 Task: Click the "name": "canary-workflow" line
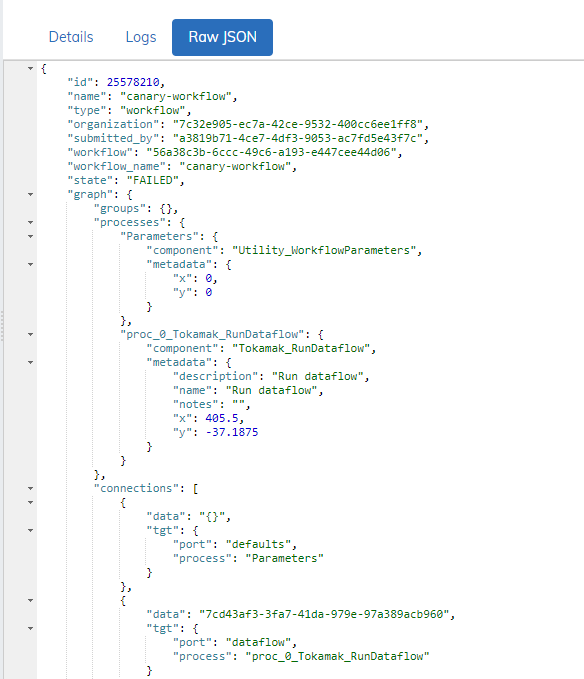point(152,96)
